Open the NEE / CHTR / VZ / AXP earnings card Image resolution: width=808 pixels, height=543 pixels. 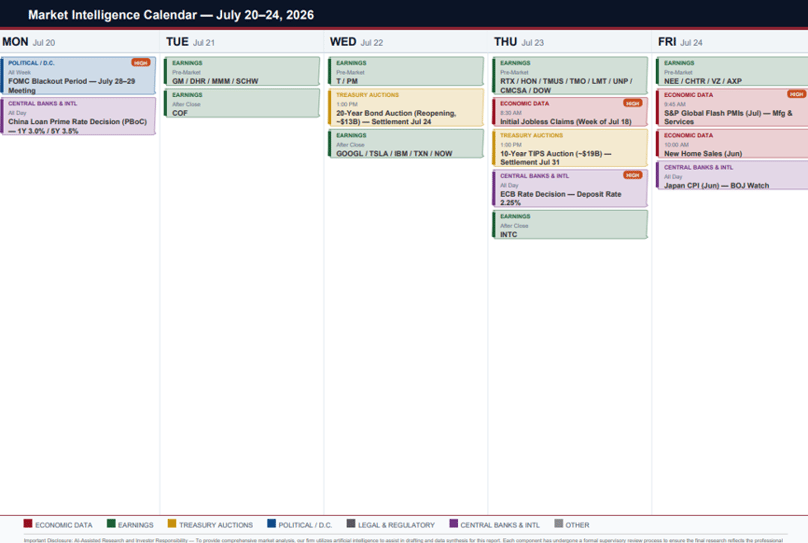[732, 71]
